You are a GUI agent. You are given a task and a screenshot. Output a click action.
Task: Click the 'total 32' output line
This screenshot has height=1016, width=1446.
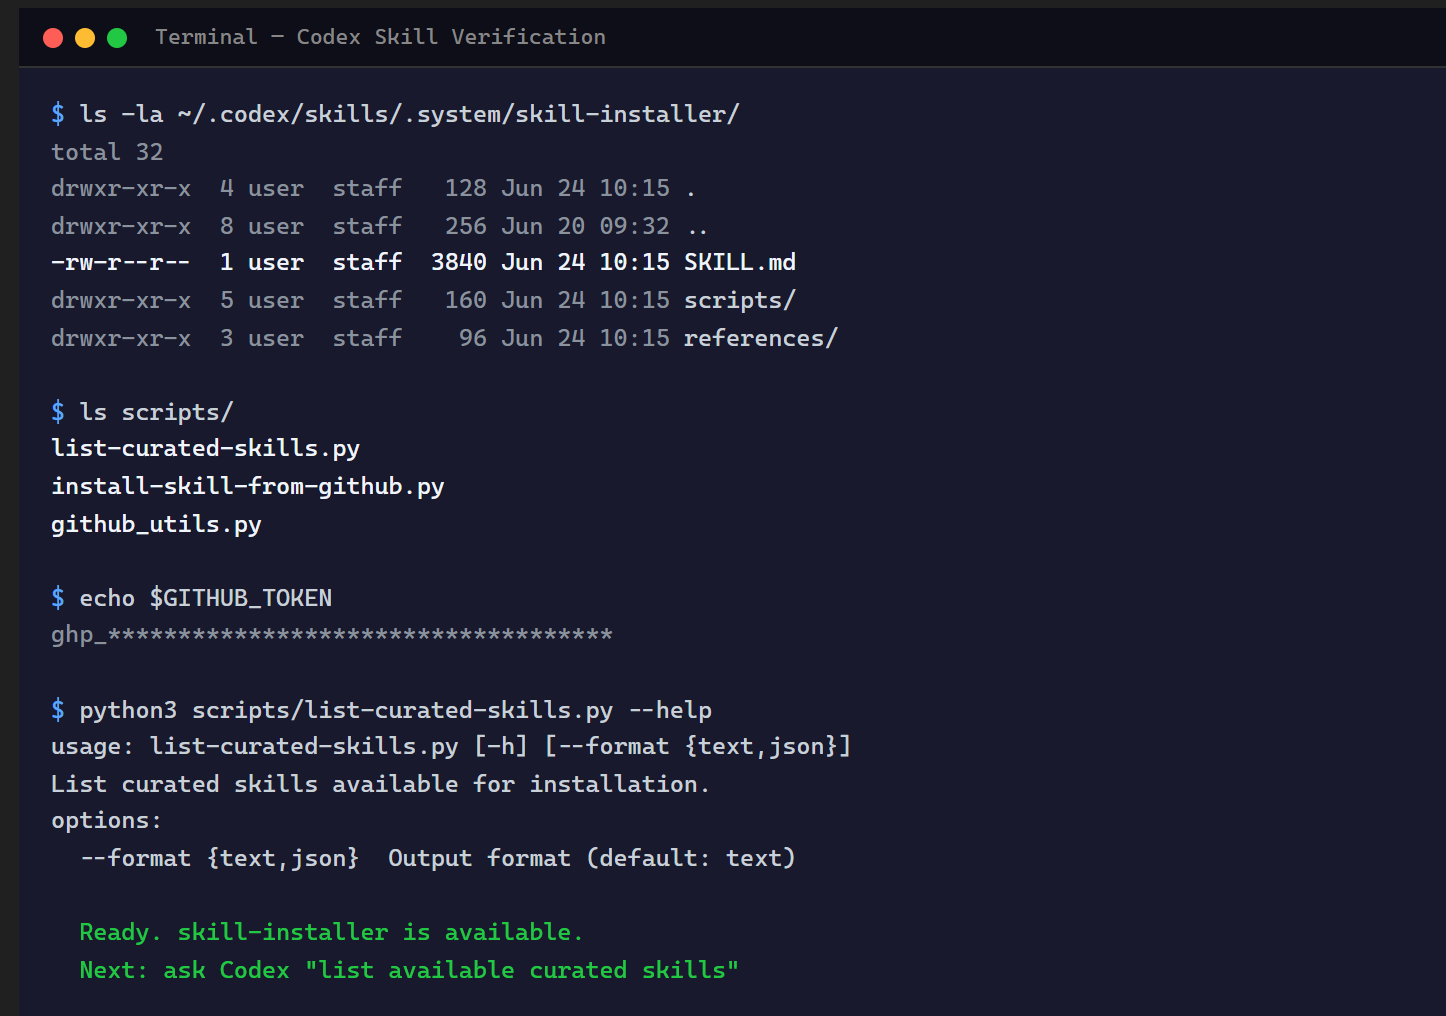pyautogui.click(x=107, y=152)
